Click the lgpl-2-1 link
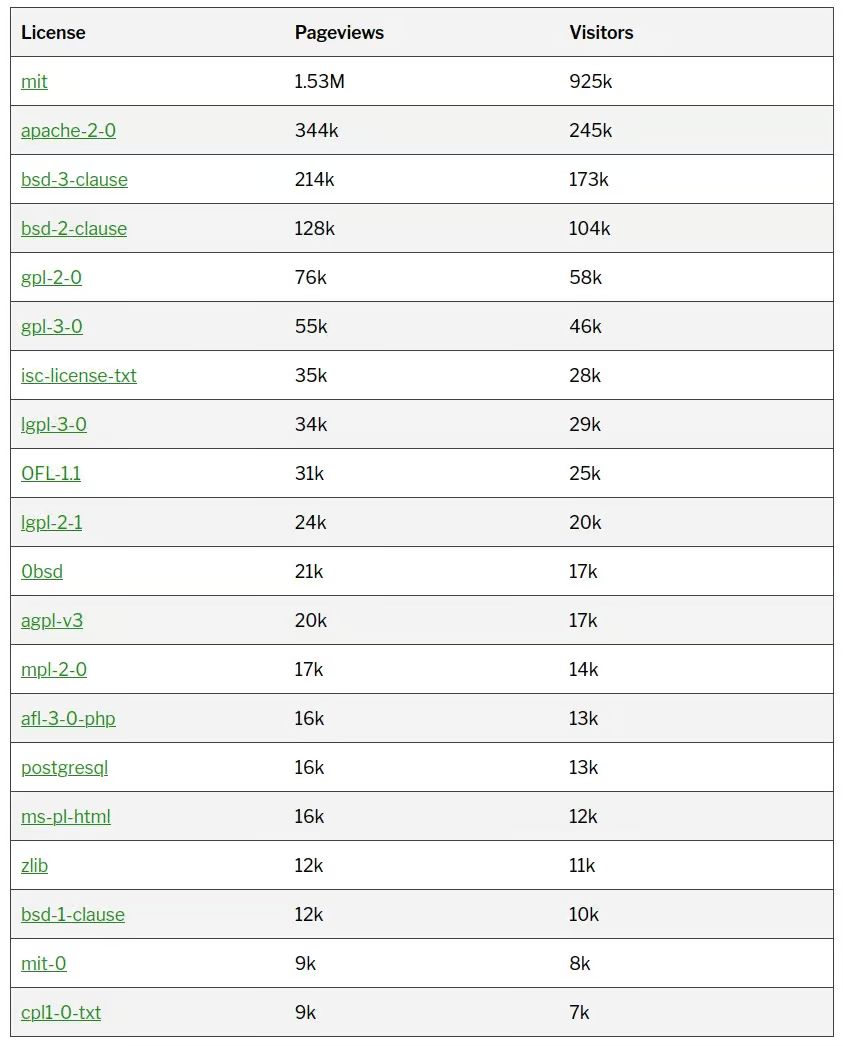The width and height of the screenshot is (843, 1046). click(51, 523)
